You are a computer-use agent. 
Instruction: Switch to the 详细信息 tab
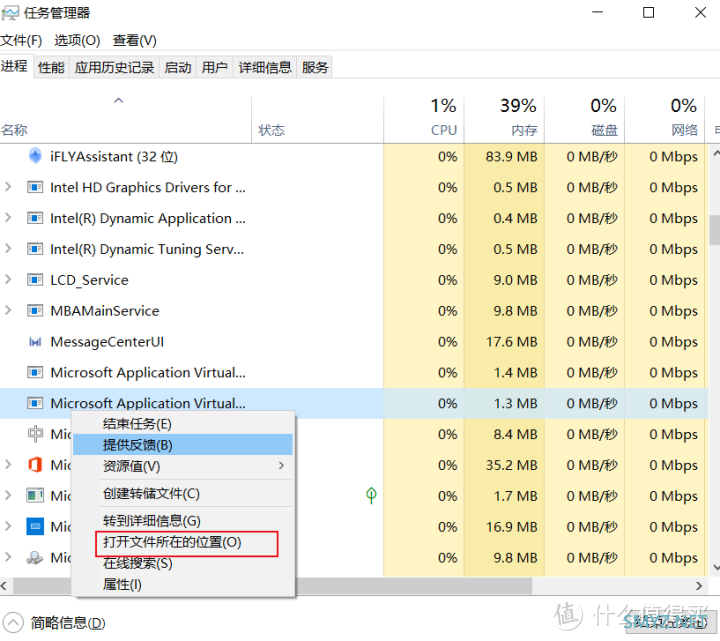[265, 67]
